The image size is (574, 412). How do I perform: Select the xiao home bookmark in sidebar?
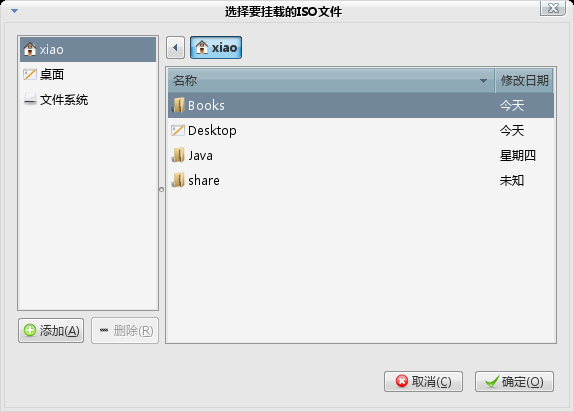(x=88, y=49)
